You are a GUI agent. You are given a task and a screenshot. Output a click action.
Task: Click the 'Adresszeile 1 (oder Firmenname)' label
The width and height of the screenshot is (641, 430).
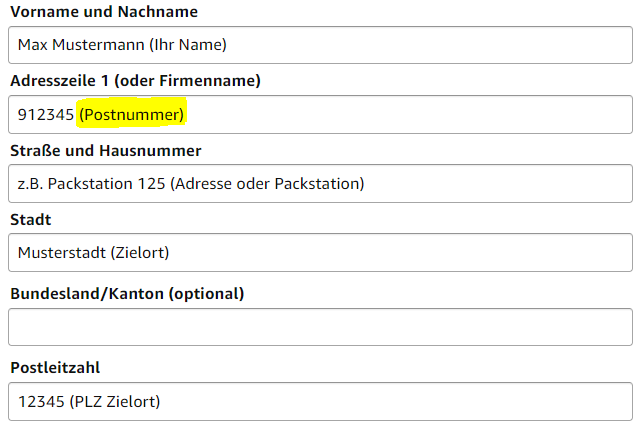pos(135,80)
